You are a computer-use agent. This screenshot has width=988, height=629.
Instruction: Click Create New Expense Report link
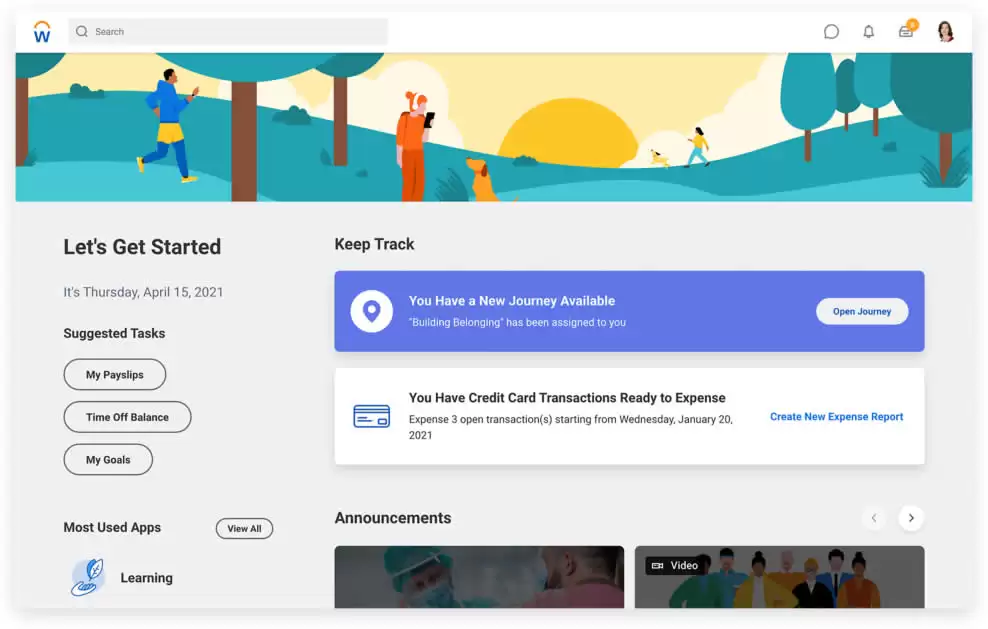[x=836, y=417]
